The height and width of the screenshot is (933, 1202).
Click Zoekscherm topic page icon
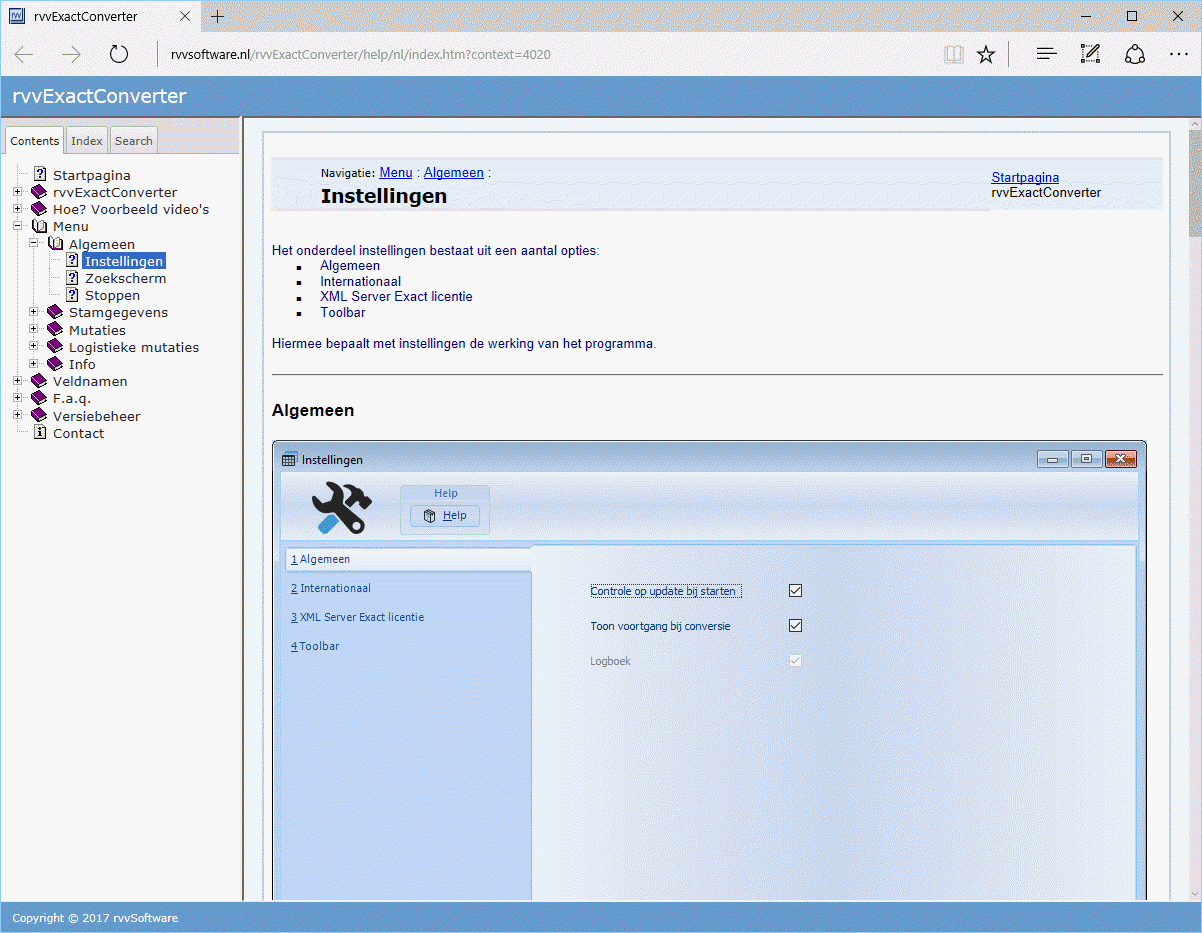(x=72, y=278)
